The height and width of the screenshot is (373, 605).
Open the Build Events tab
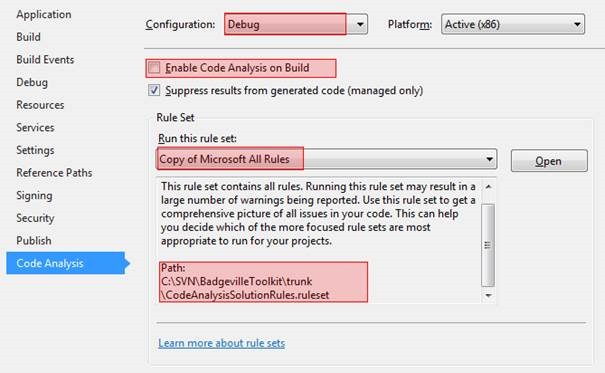coord(45,60)
